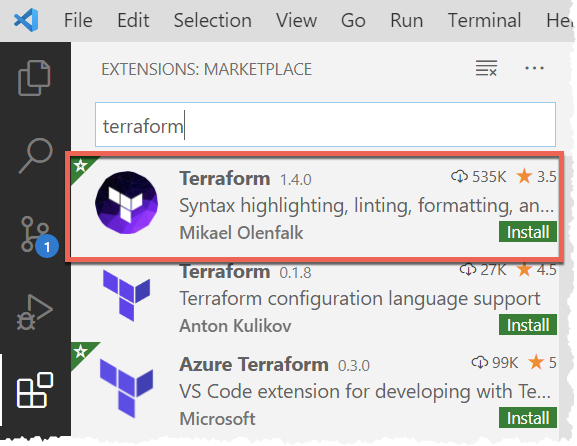Click the Mikael Olenfalk Terraform extension logo

tap(127, 202)
